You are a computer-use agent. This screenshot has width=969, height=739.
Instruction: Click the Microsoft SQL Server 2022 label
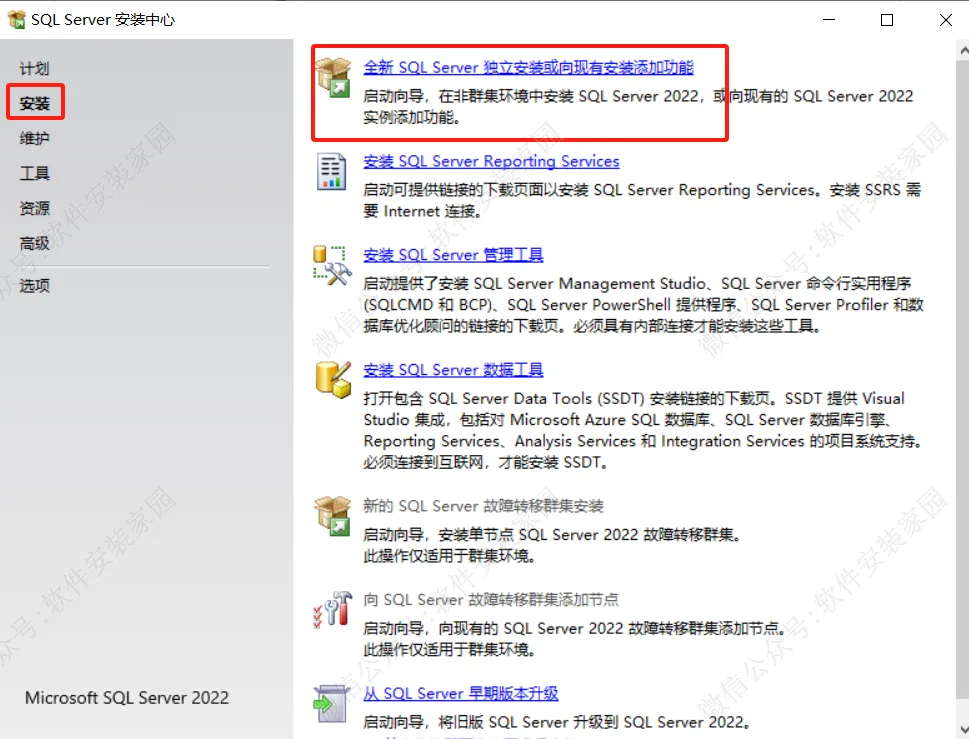(127, 698)
